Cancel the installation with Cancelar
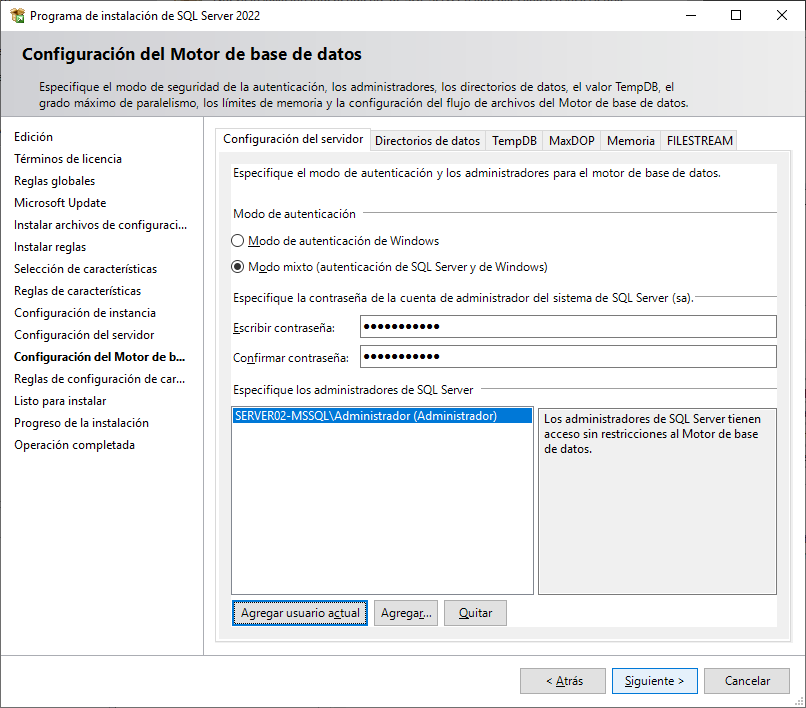Image resolution: width=806 pixels, height=708 pixels. coord(747,681)
